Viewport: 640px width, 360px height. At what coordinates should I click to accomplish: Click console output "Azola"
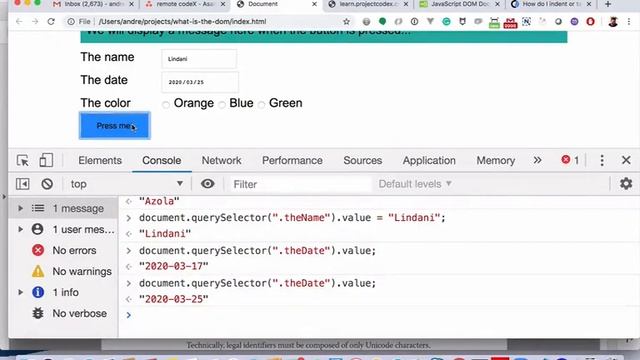click(159, 201)
